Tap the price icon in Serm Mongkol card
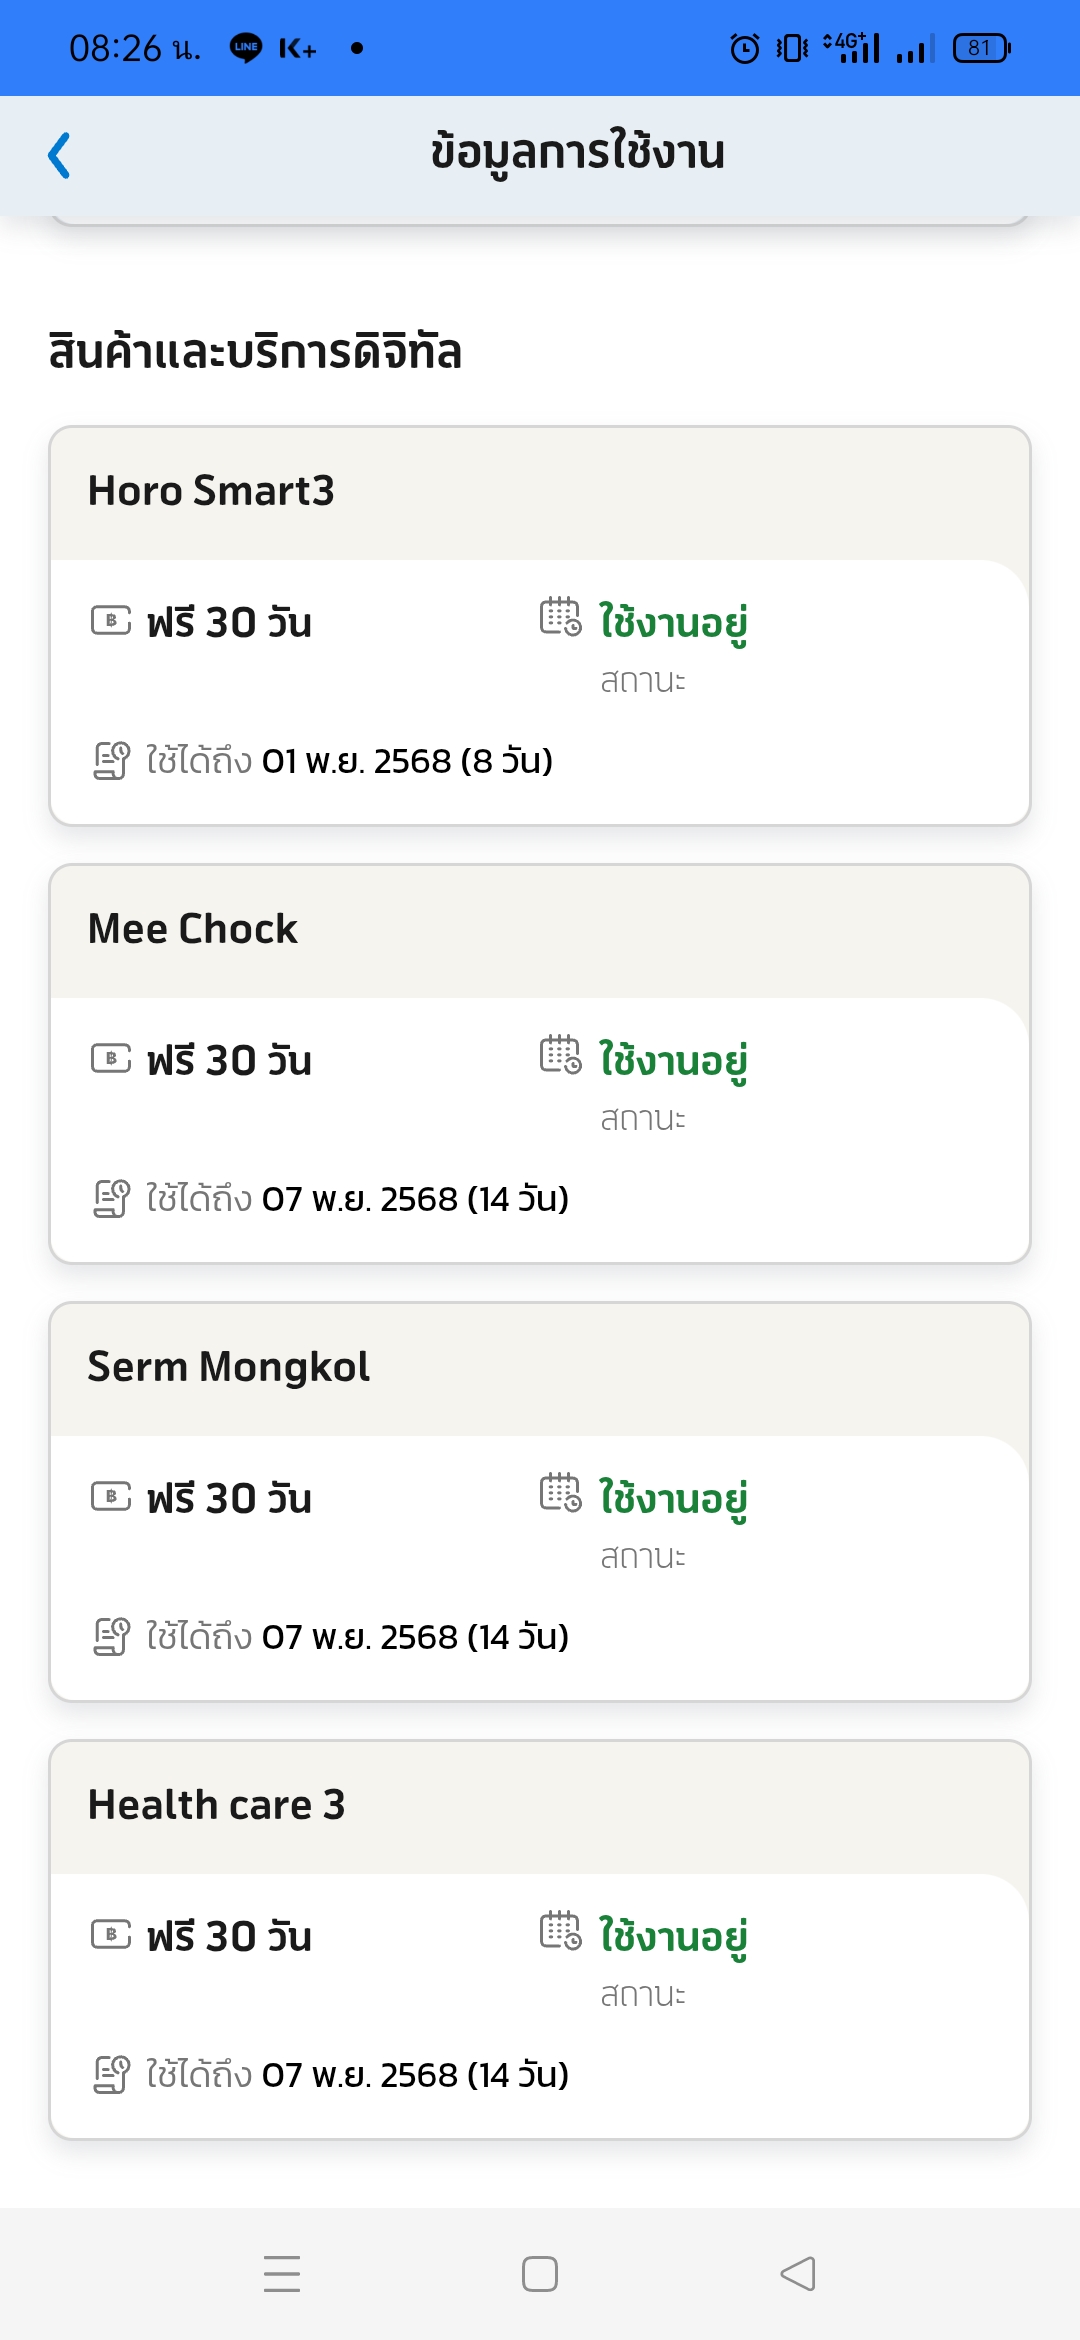This screenshot has width=1080, height=2340. 111,1497
